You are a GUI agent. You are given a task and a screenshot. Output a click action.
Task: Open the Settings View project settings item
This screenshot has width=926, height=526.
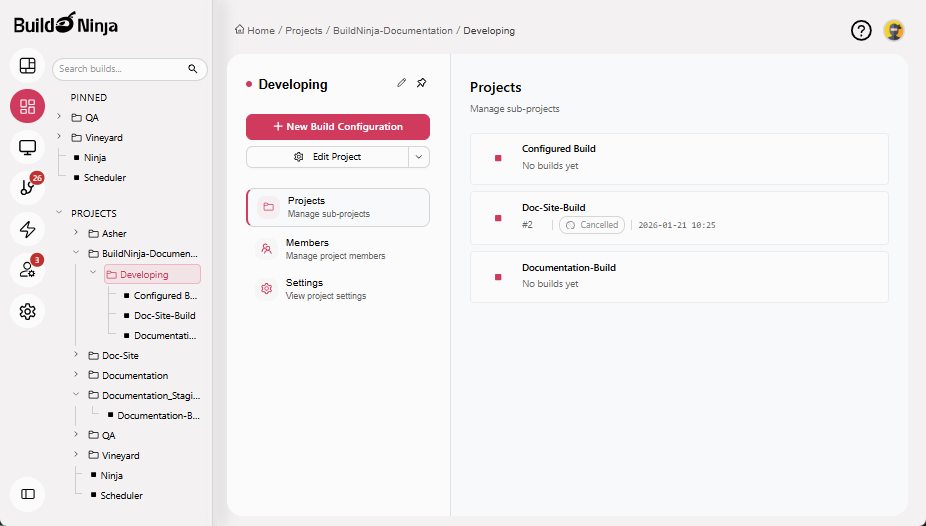[338, 289]
